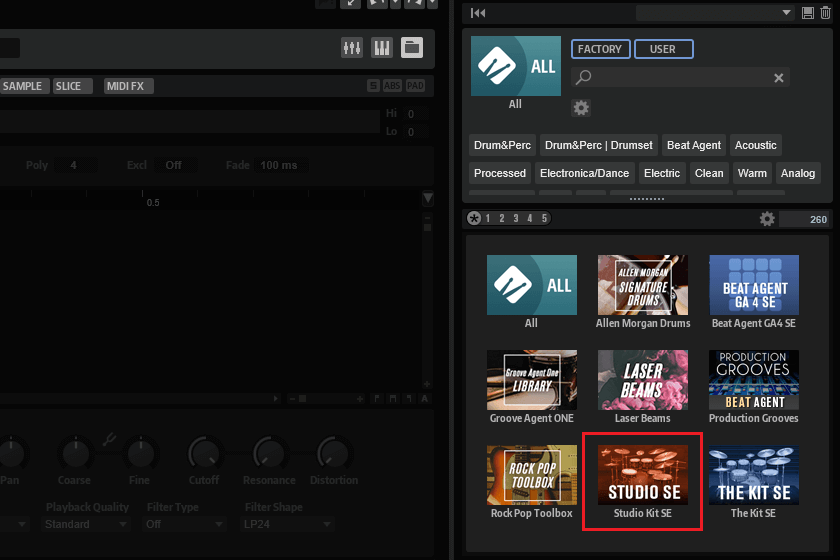The width and height of the screenshot is (840, 560).
Task: Open the Filter Shape LP24 dropdown
Action: 288,524
